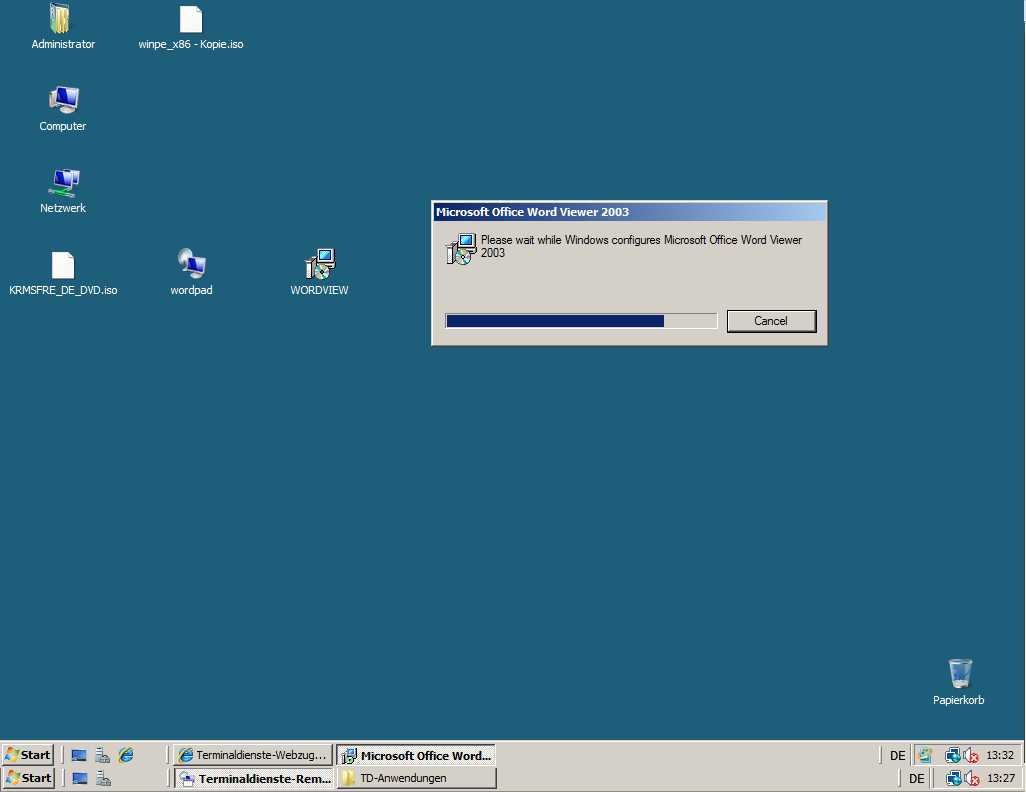Click muted volume icon next to 13:27
The height and width of the screenshot is (792, 1026).
(x=972, y=778)
